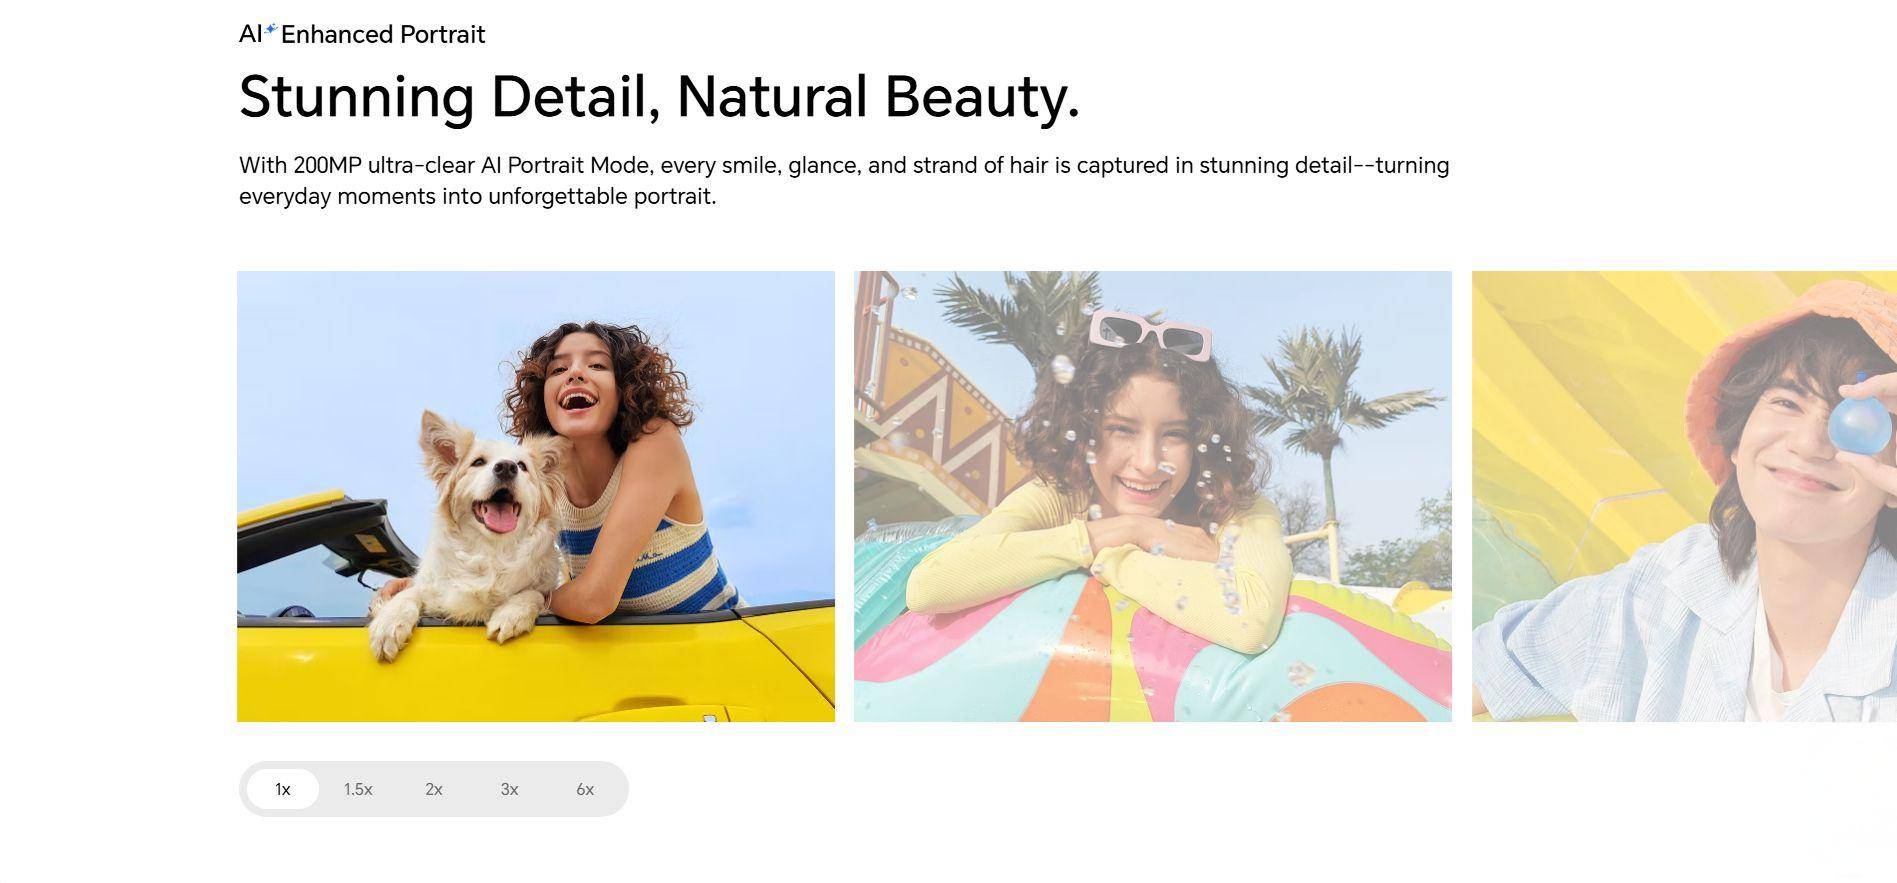Click the 200MP AI Portrait Mode description
The height and width of the screenshot is (883, 1897).
844,180
